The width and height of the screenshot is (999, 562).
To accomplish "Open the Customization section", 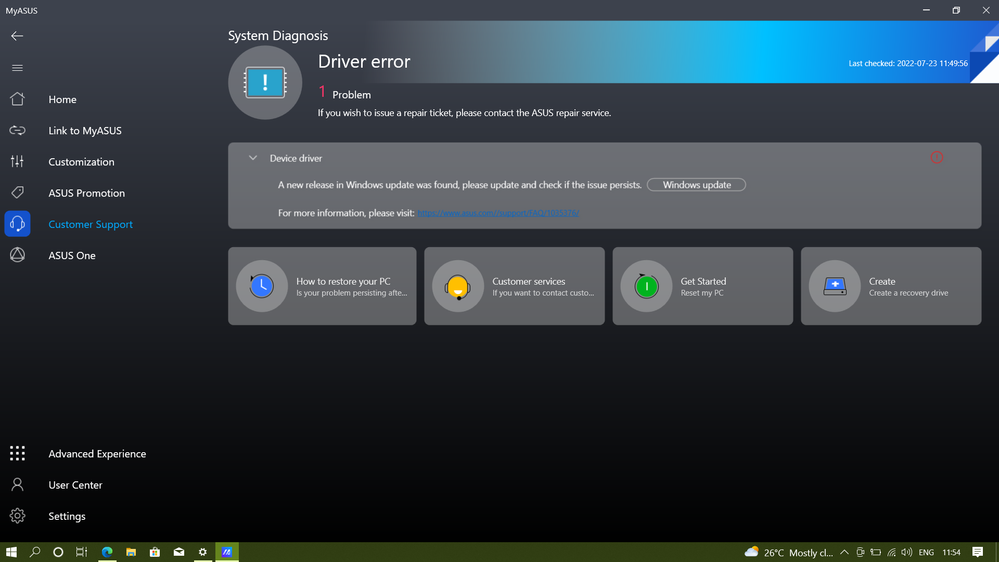I will 82,162.
